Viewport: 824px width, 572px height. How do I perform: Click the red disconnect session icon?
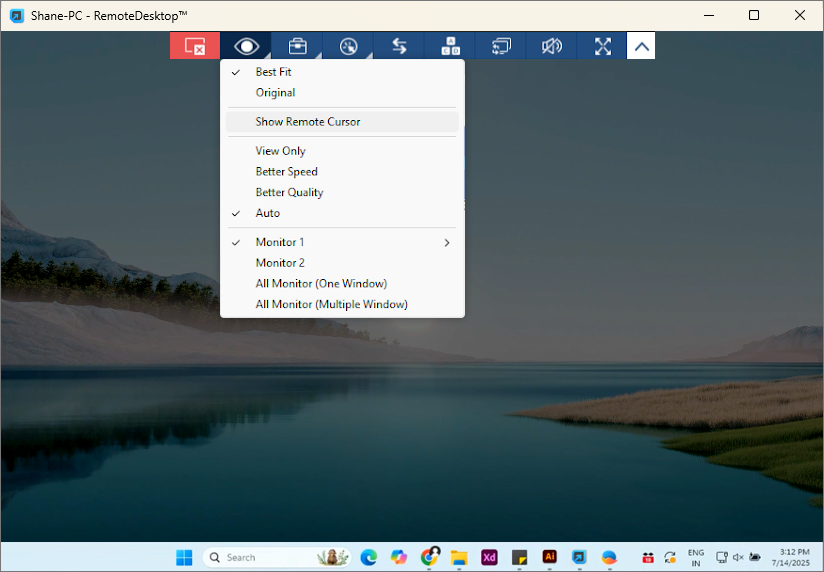tap(195, 46)
